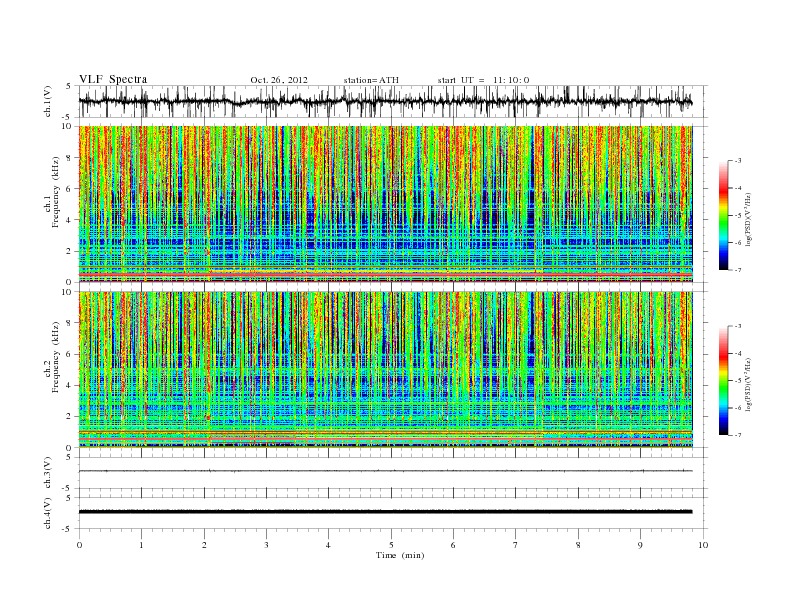
Task: Click the ch.2 frequency tick label "4"
Action: pyautogui.click(x=70, y=386)
